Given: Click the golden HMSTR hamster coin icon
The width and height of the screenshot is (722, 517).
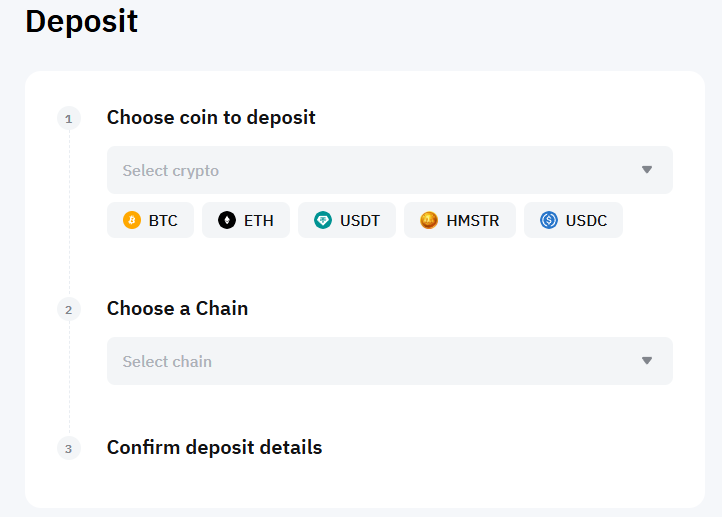Looking at the screenshot, I should [x=429, y=220].
